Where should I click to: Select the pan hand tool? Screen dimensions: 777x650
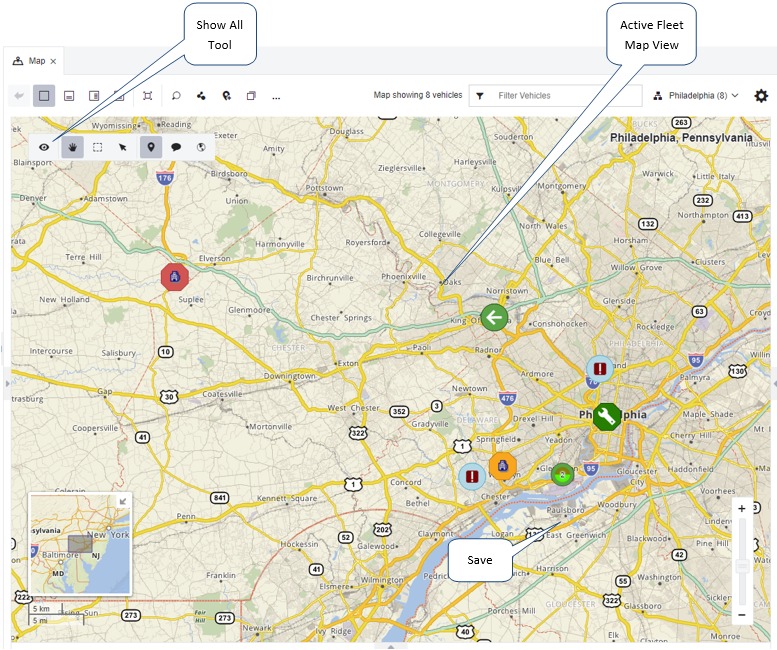tap(72, 147)
